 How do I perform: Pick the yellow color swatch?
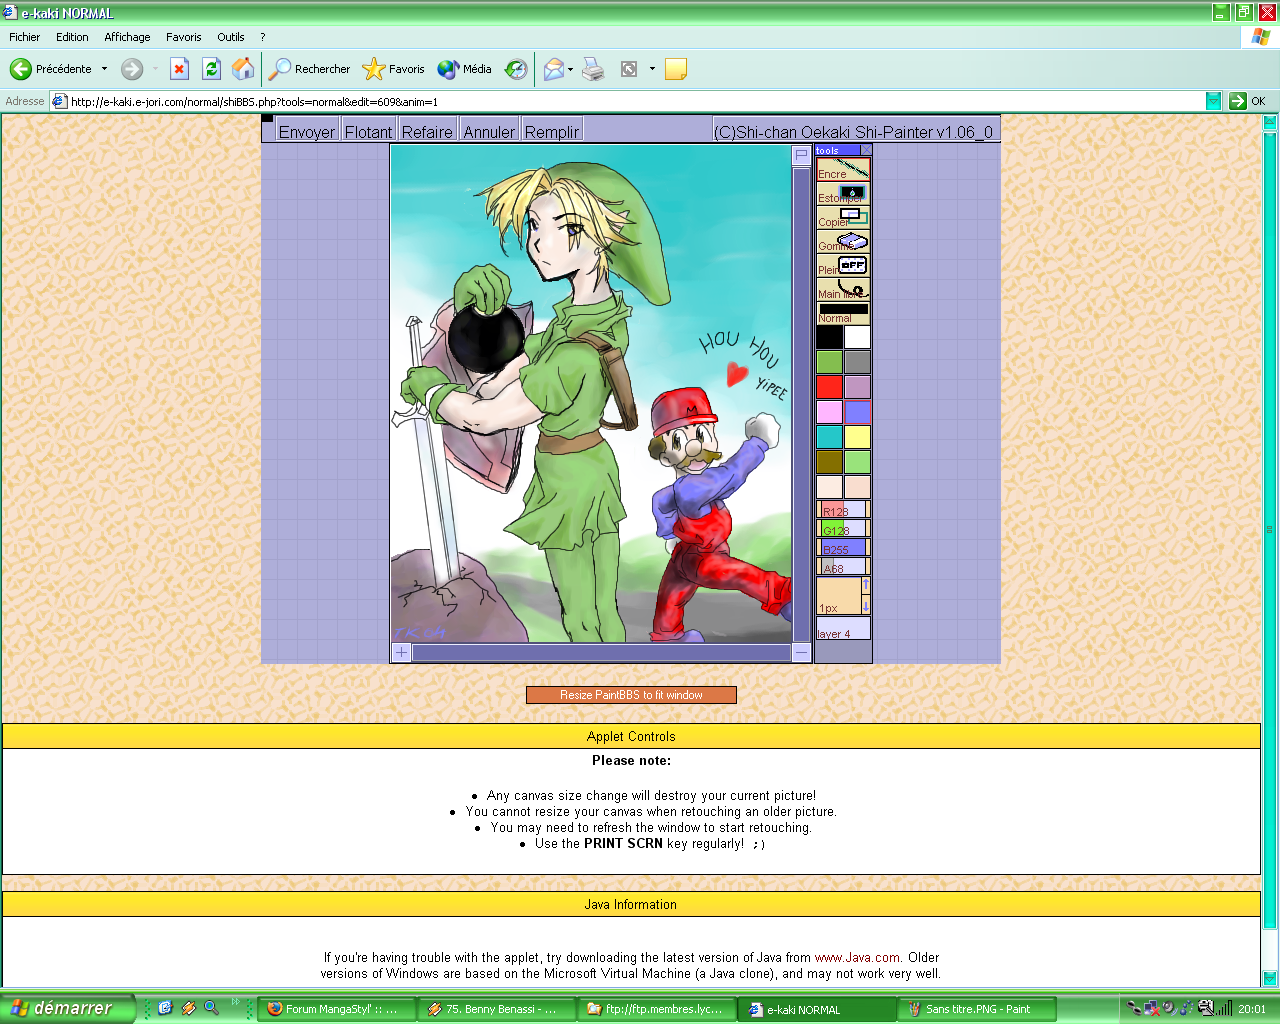857,437
